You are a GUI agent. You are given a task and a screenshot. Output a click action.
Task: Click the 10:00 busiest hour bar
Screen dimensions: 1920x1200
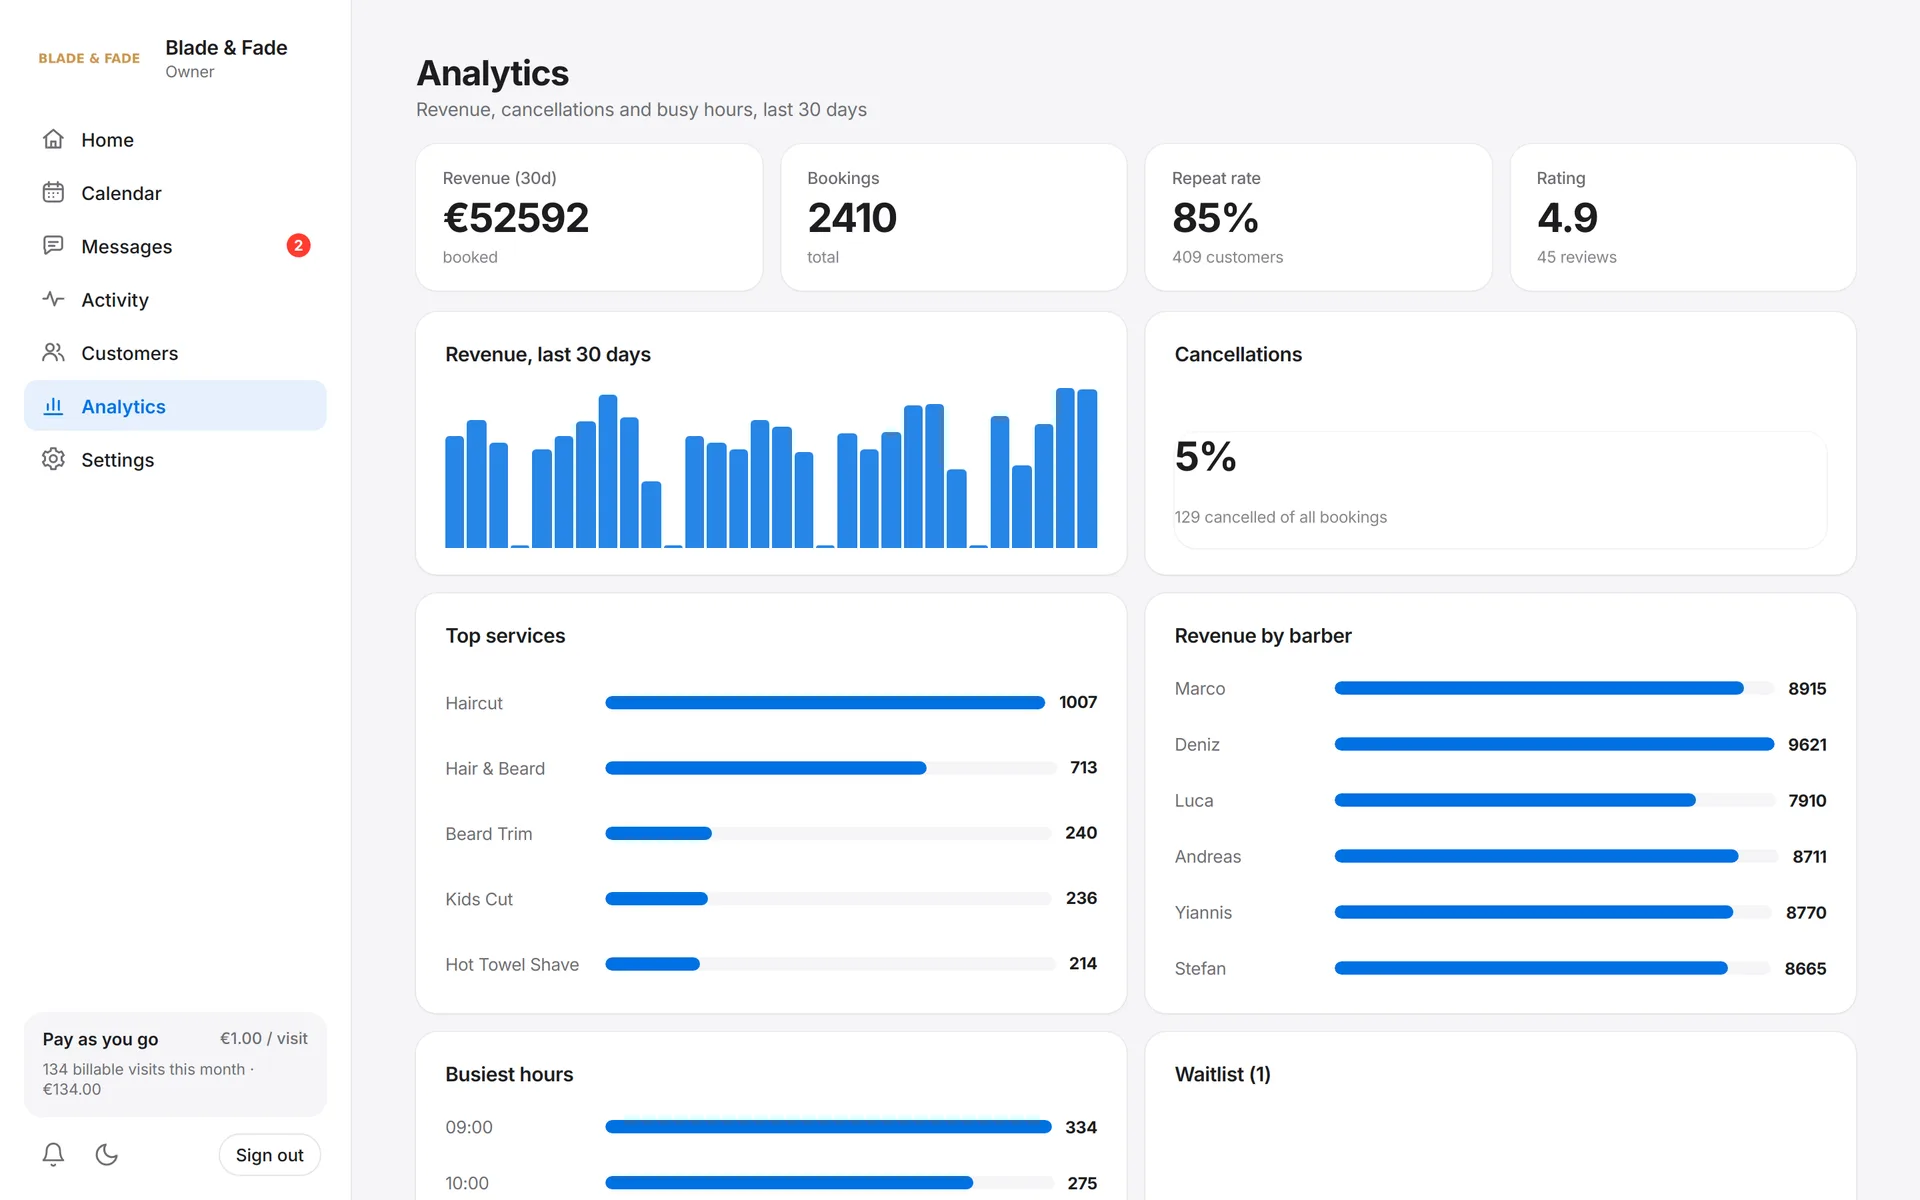829,1183
